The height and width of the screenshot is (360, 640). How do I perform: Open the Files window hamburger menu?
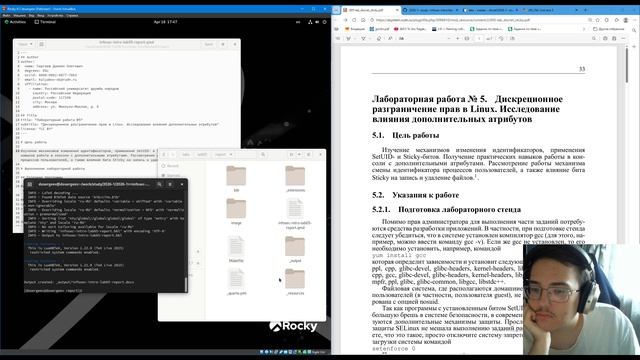[309, 155]
